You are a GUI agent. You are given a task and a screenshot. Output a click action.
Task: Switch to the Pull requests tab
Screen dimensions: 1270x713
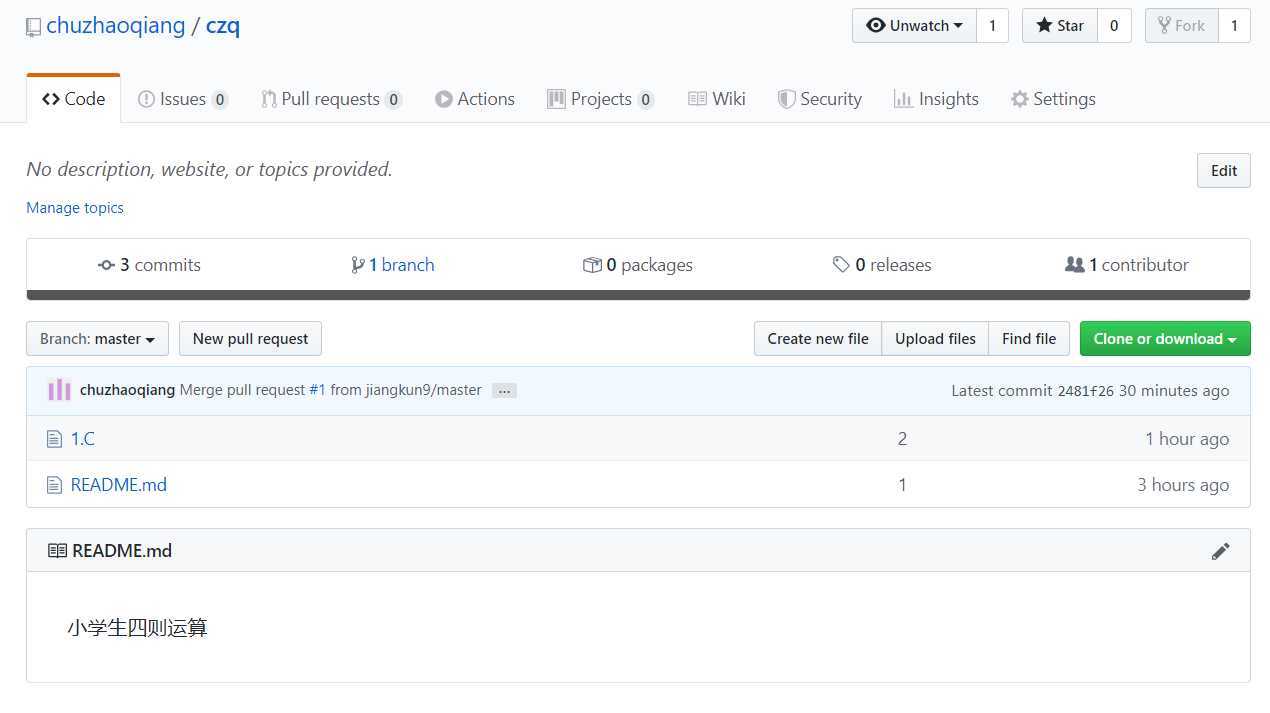point(331,99)
